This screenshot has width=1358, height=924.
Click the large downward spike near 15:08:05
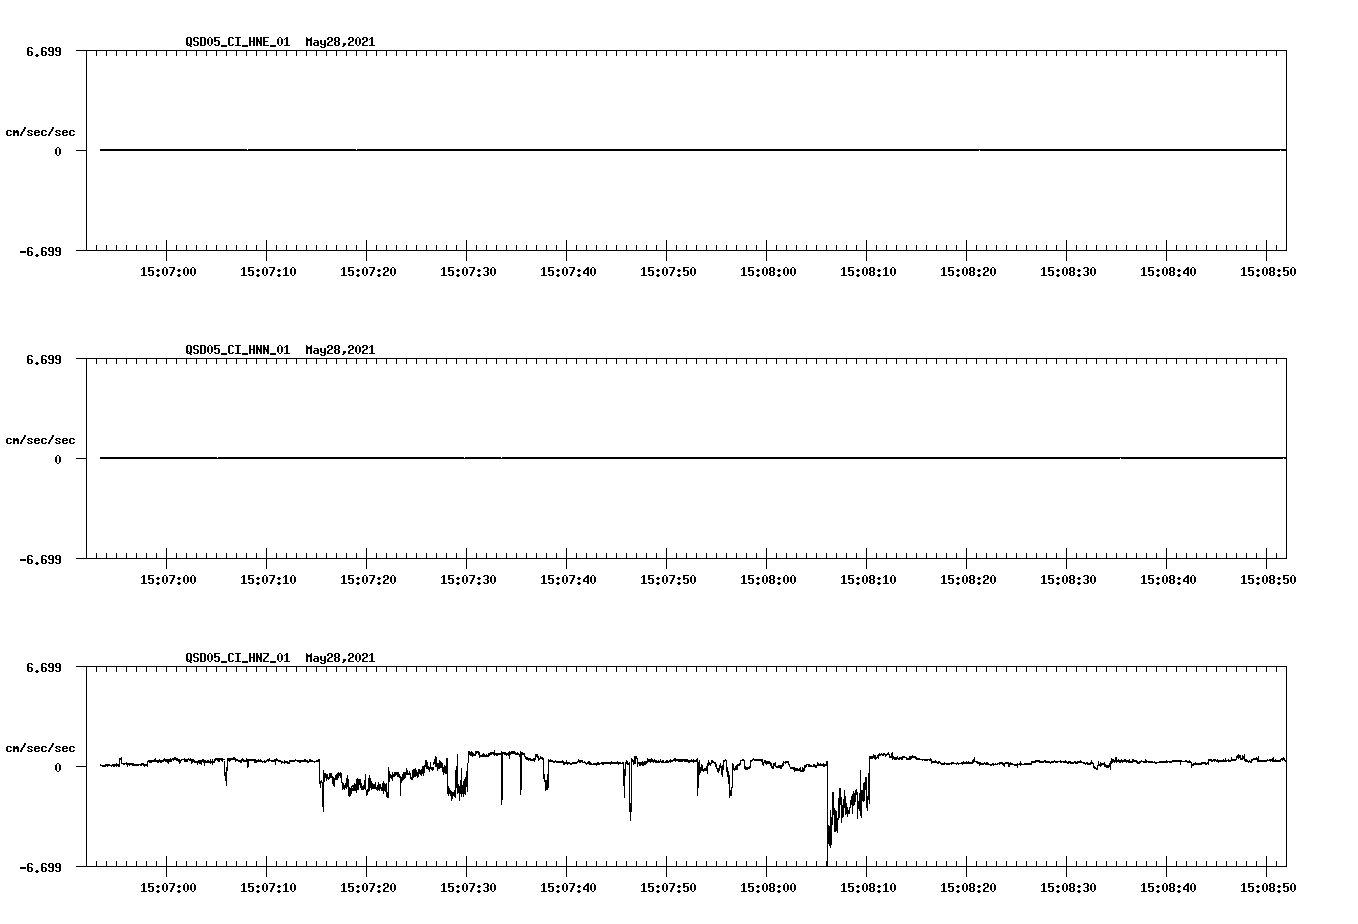(827, 840)
